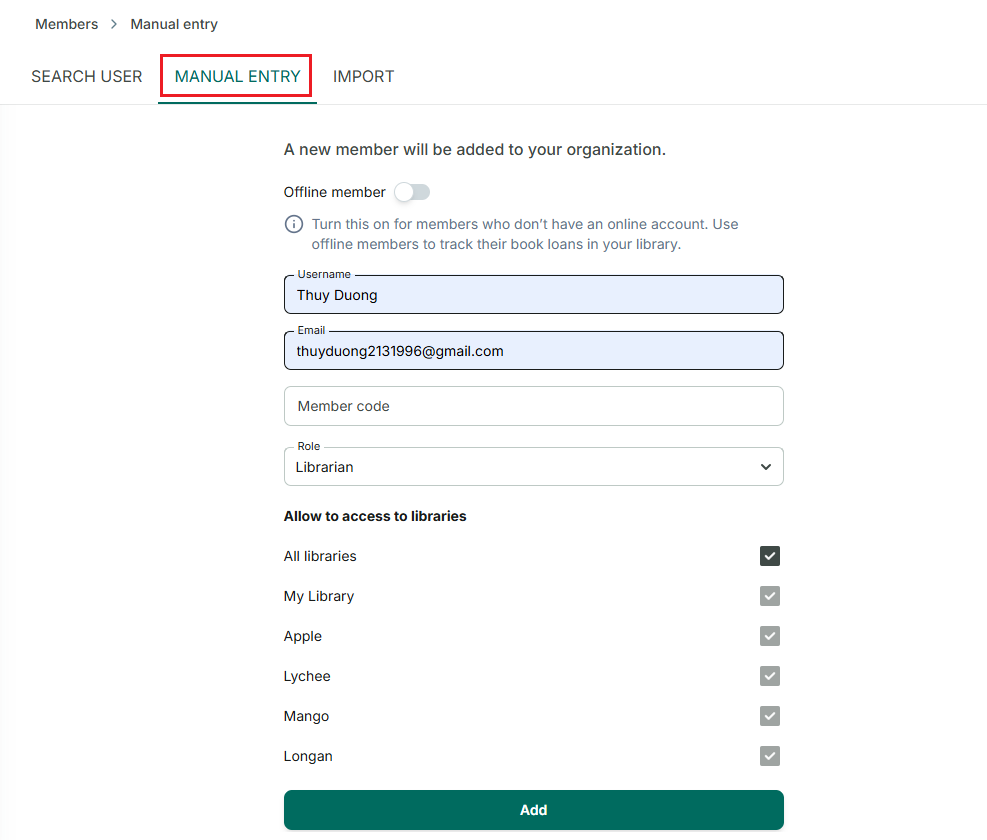Toggle the Offline member switch

(x=412, y=192)
